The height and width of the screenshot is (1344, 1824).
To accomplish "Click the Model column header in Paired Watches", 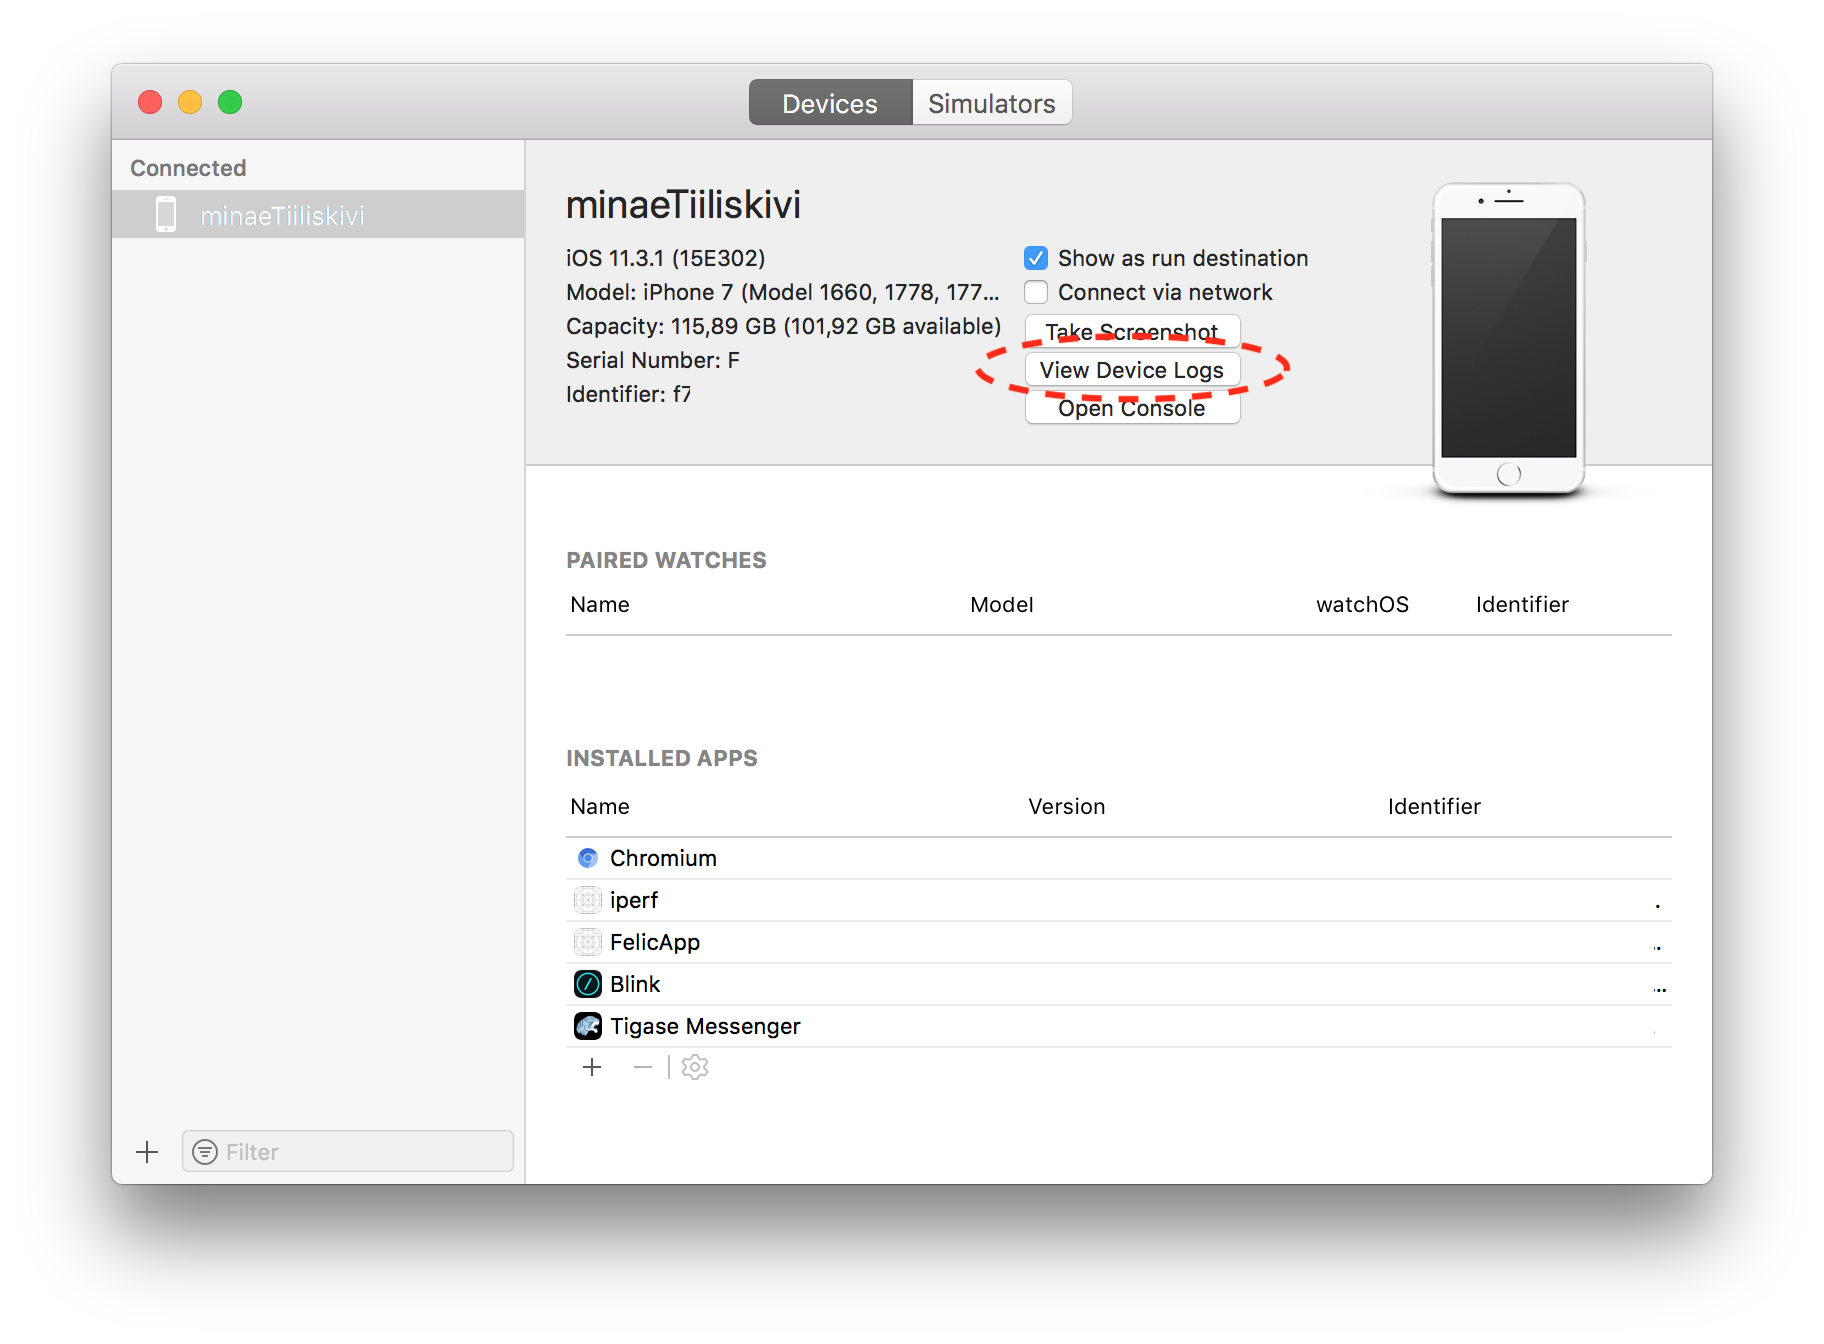I will [1002, 604].
